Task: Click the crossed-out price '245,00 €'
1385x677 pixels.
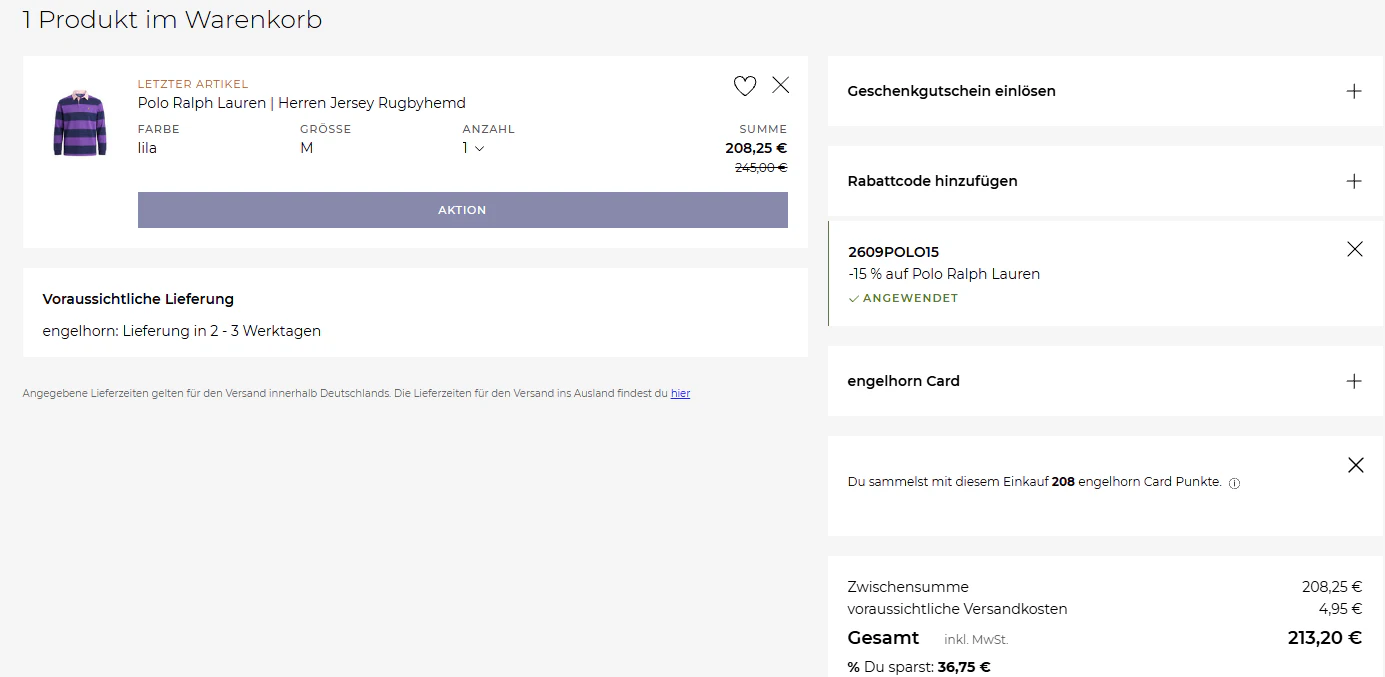Action: coord(761,168)
